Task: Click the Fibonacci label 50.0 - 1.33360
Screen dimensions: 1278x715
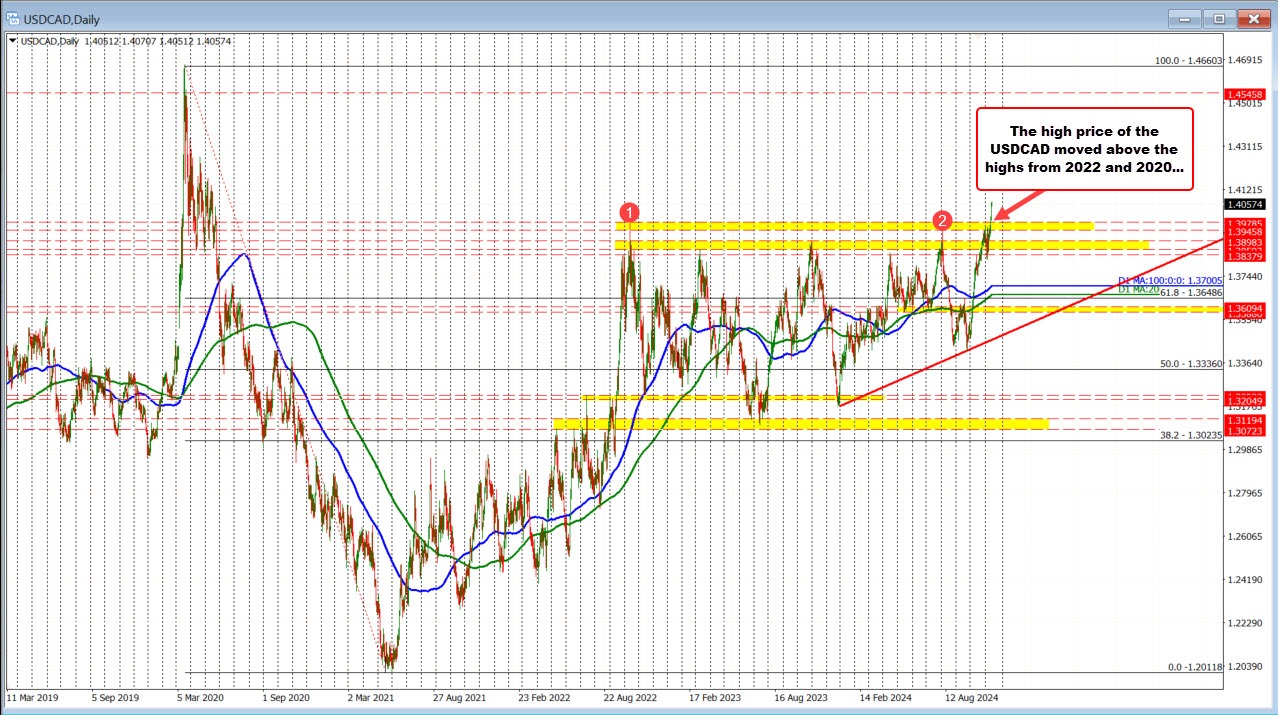Action: pyautogui.click(x=1189, y=364)
